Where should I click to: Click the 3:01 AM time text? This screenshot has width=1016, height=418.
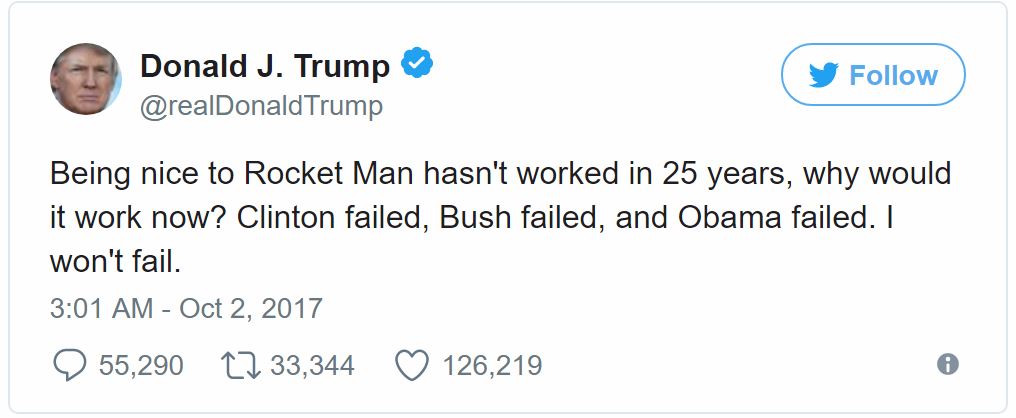(100, 307)
